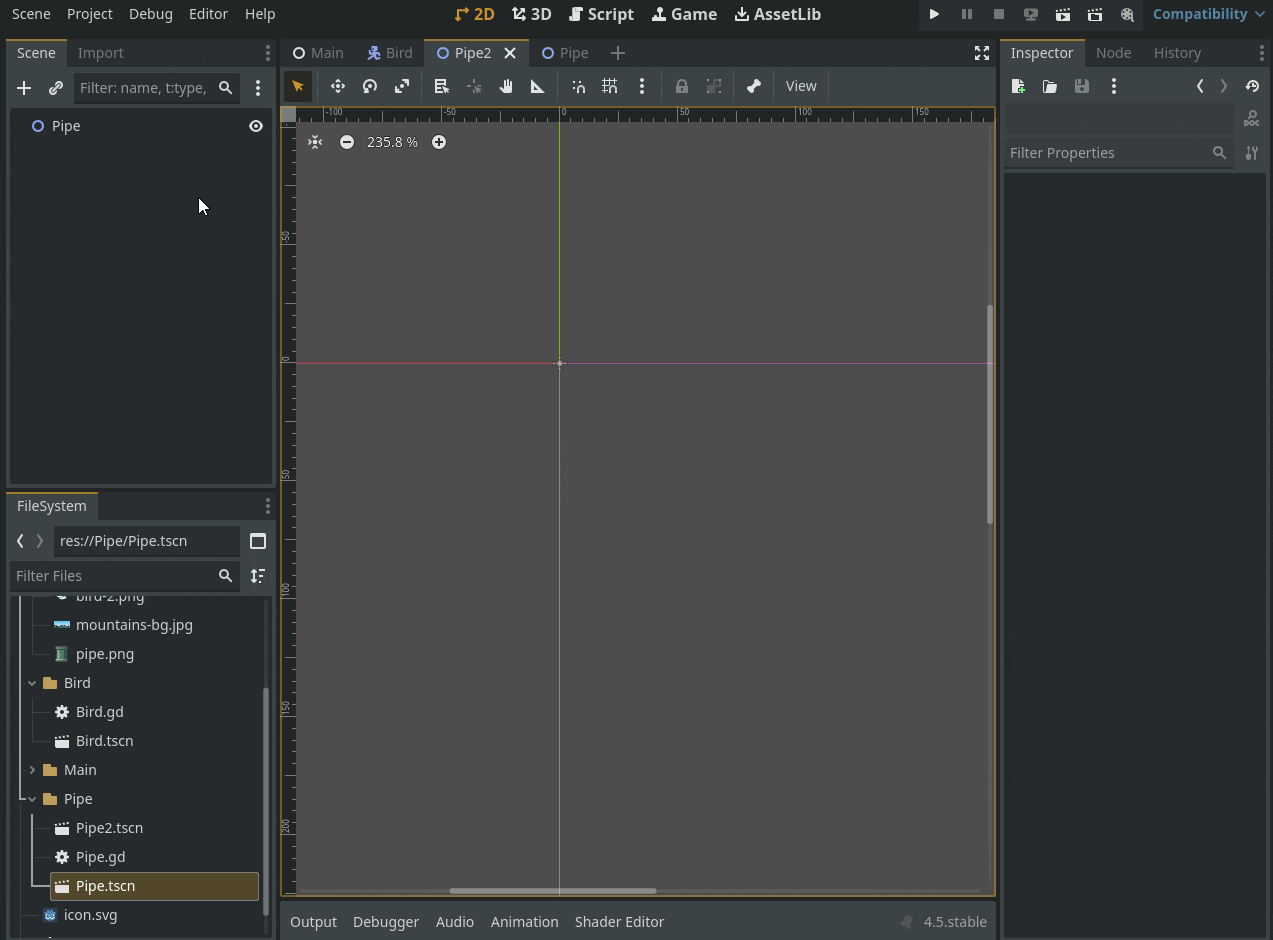This screenshot has width=1273, height=940.
Task: Select the Ruler measuring tool
Action: coord(538,86)
